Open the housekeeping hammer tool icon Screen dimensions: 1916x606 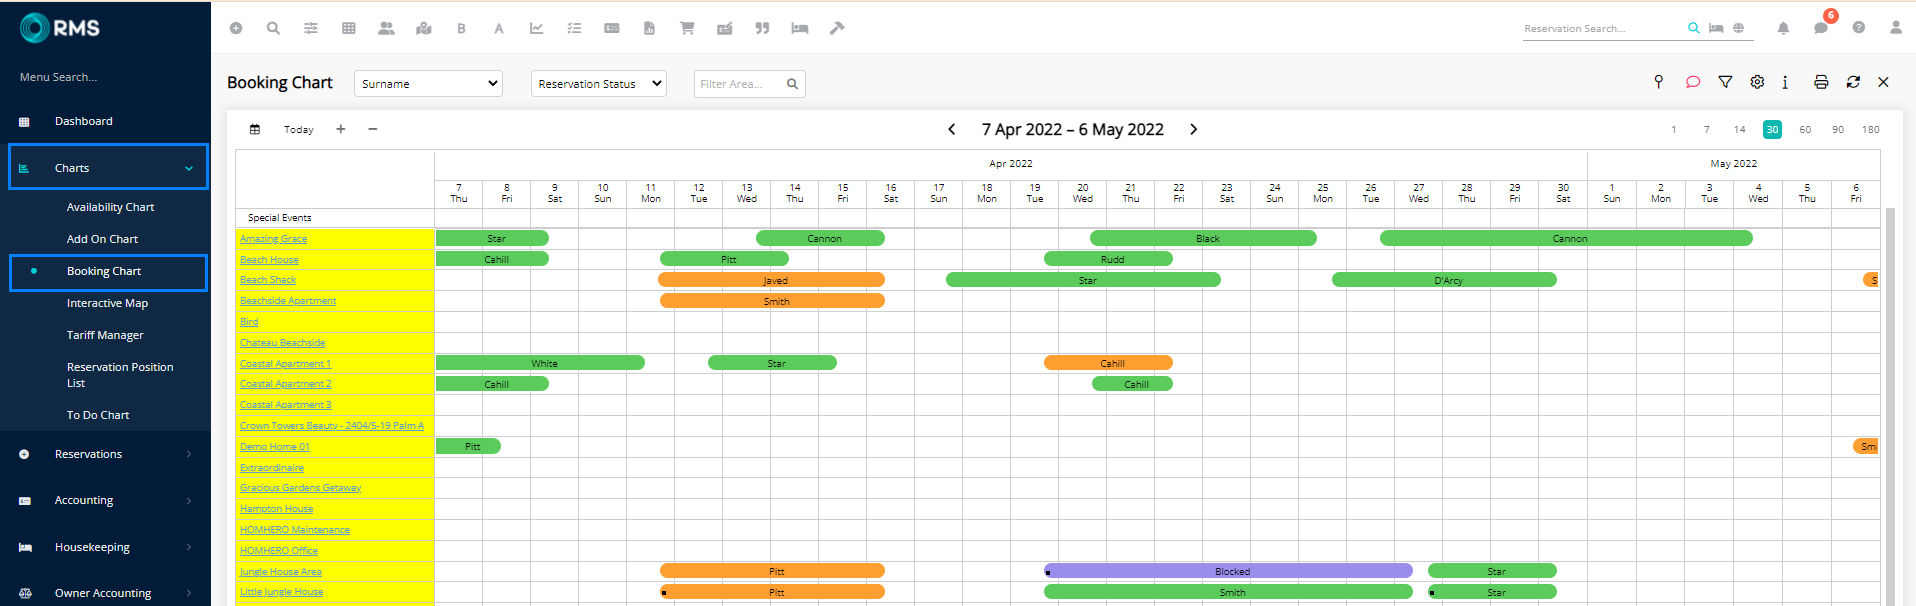[x=837, y=28]
